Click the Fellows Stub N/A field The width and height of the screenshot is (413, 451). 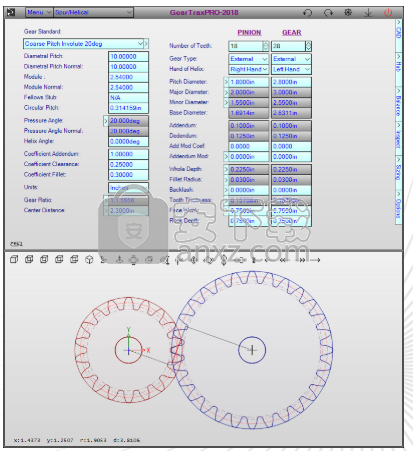tap(128, 98)
